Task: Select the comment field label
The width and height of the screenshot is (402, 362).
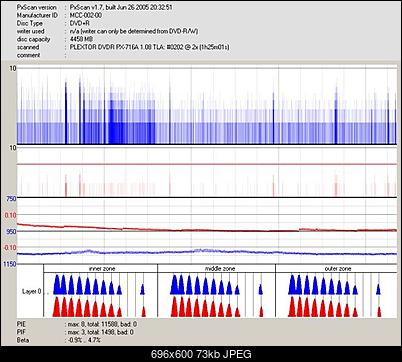Action: coord(28,55)
